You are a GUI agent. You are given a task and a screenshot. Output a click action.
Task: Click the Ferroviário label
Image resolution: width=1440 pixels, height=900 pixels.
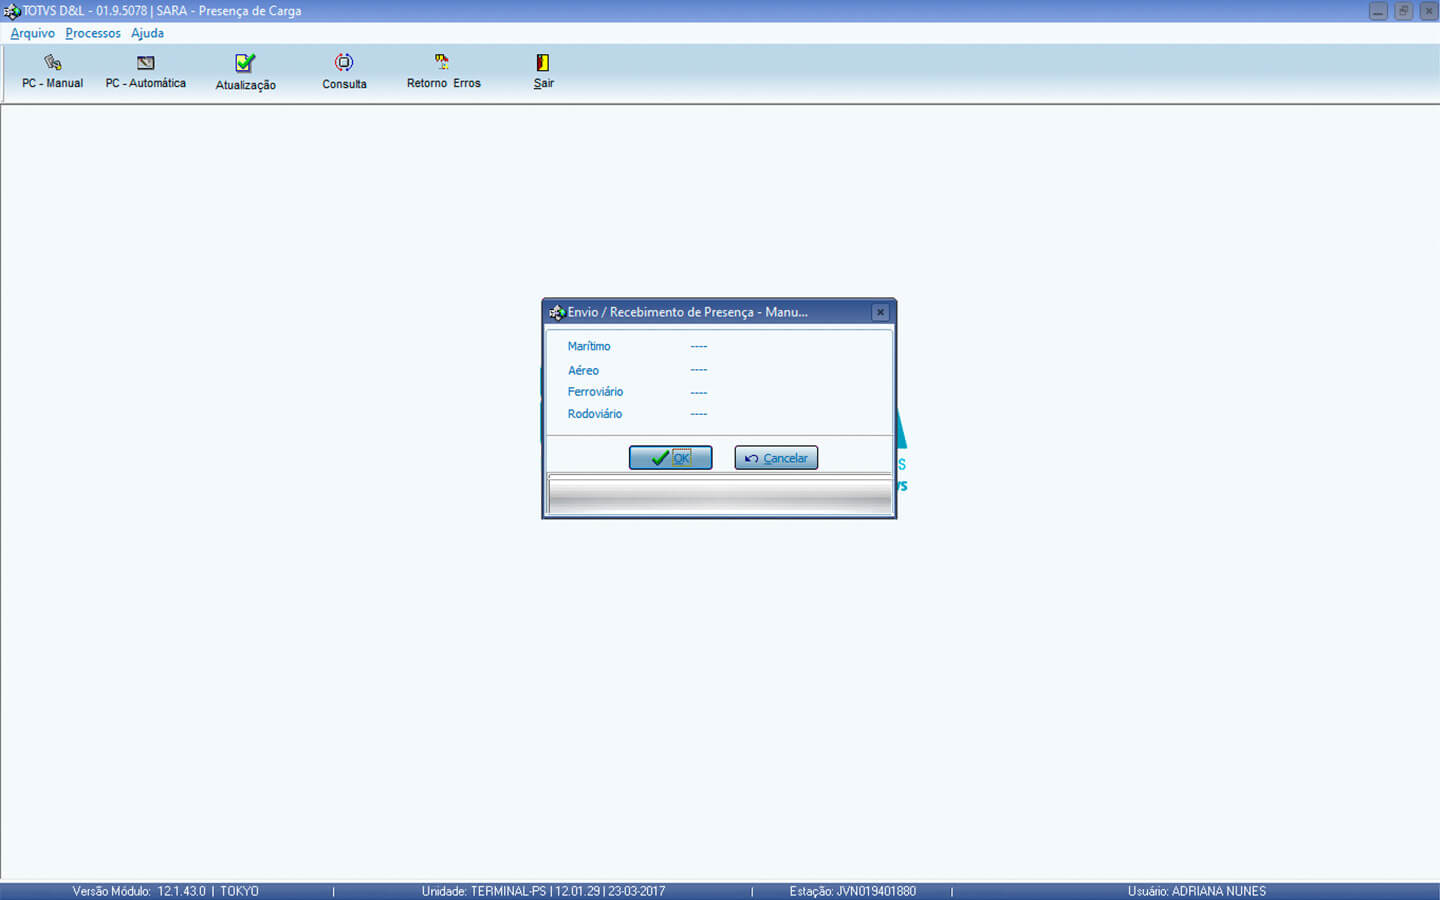(x=595, y=392)
